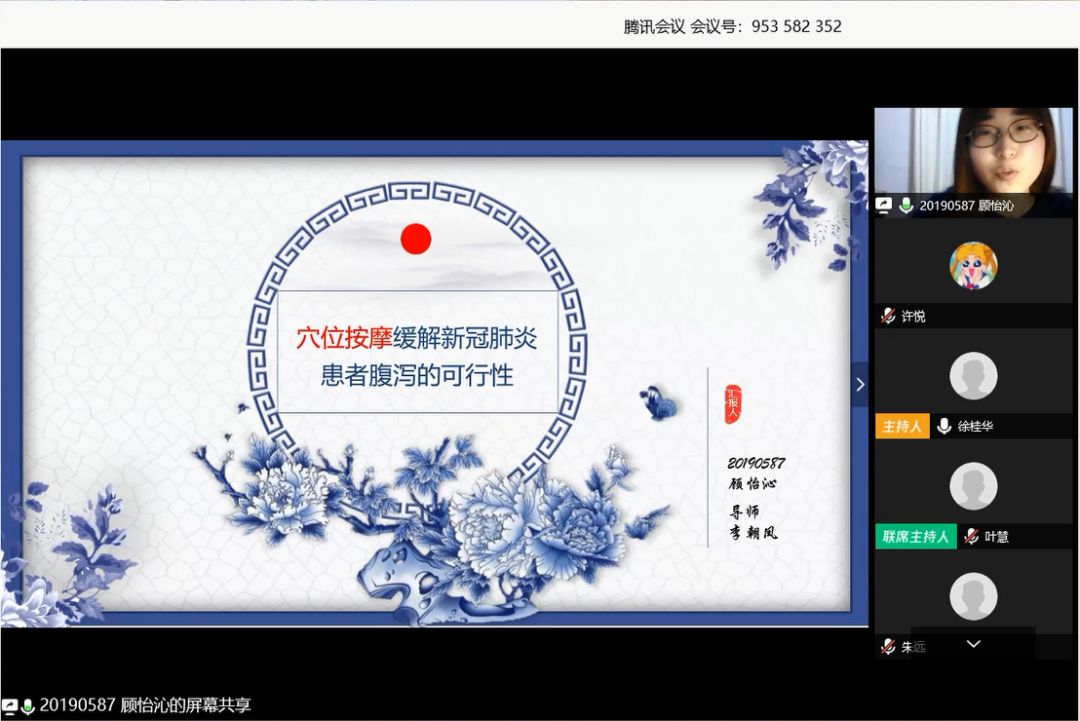Click 叶慧's muted microphone icon
The height and width of the screenshot is (721, 1080).
tap(971, 536)
